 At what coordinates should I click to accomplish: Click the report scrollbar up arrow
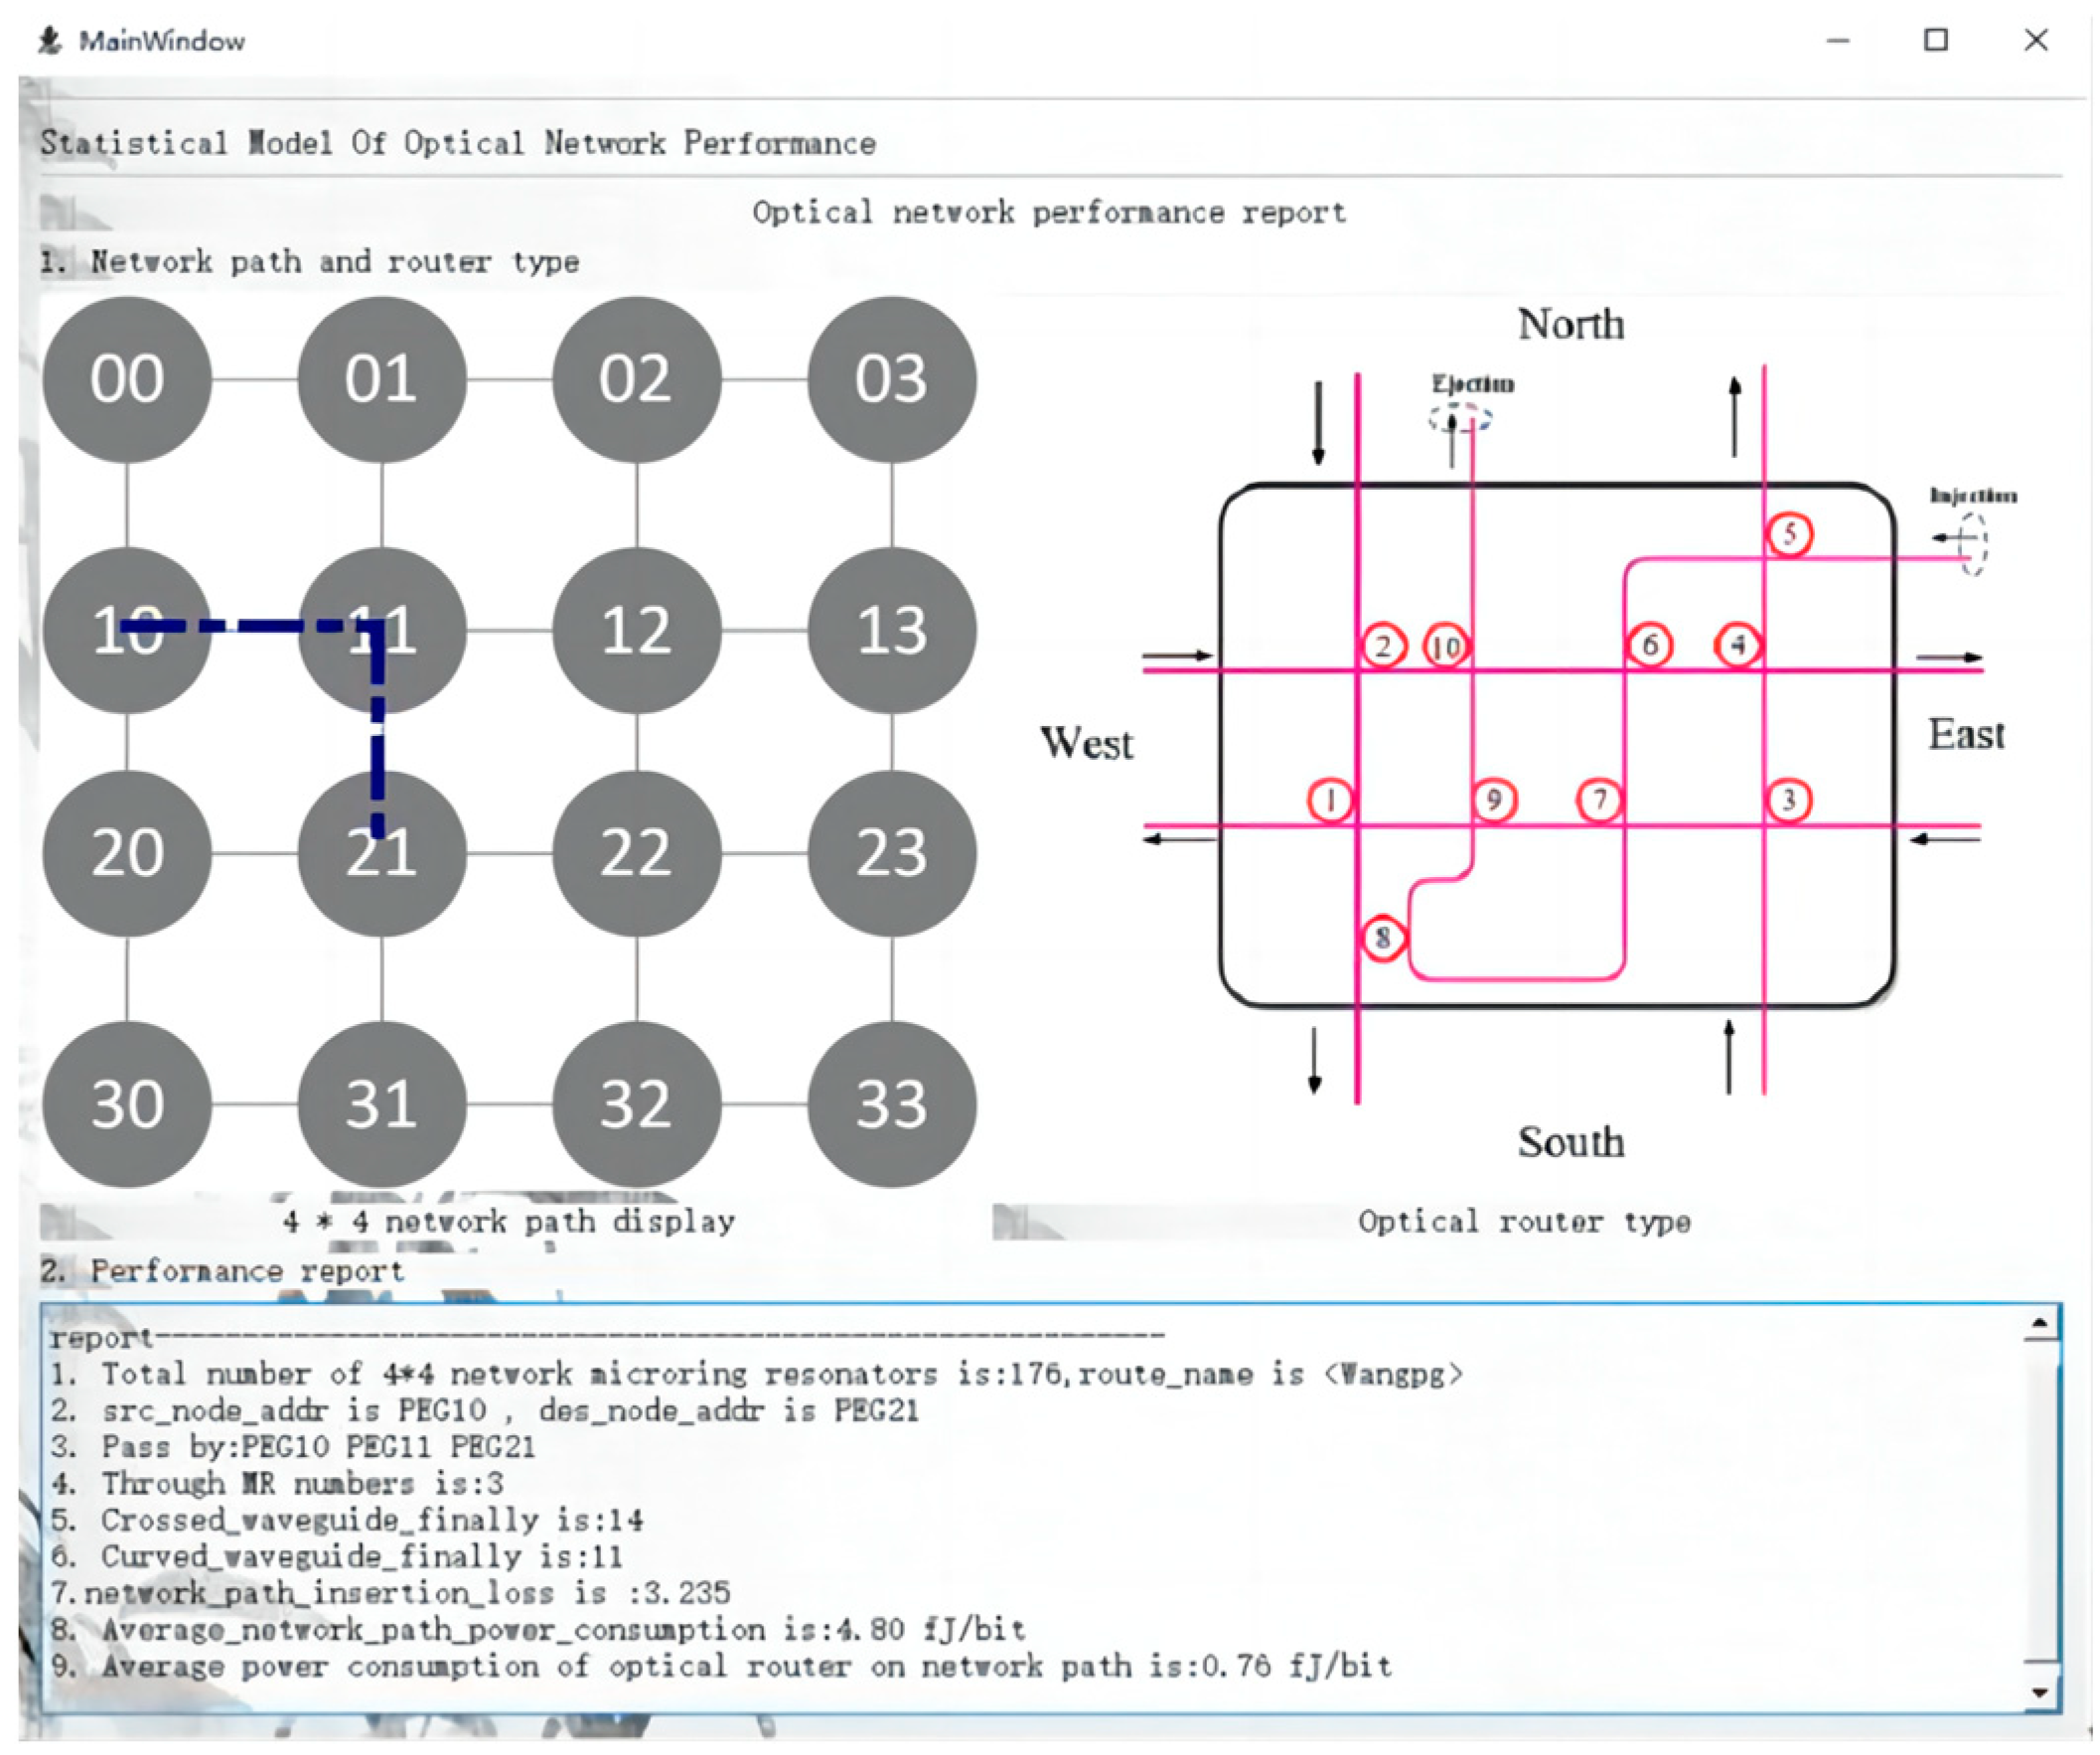[2040, 1326]
